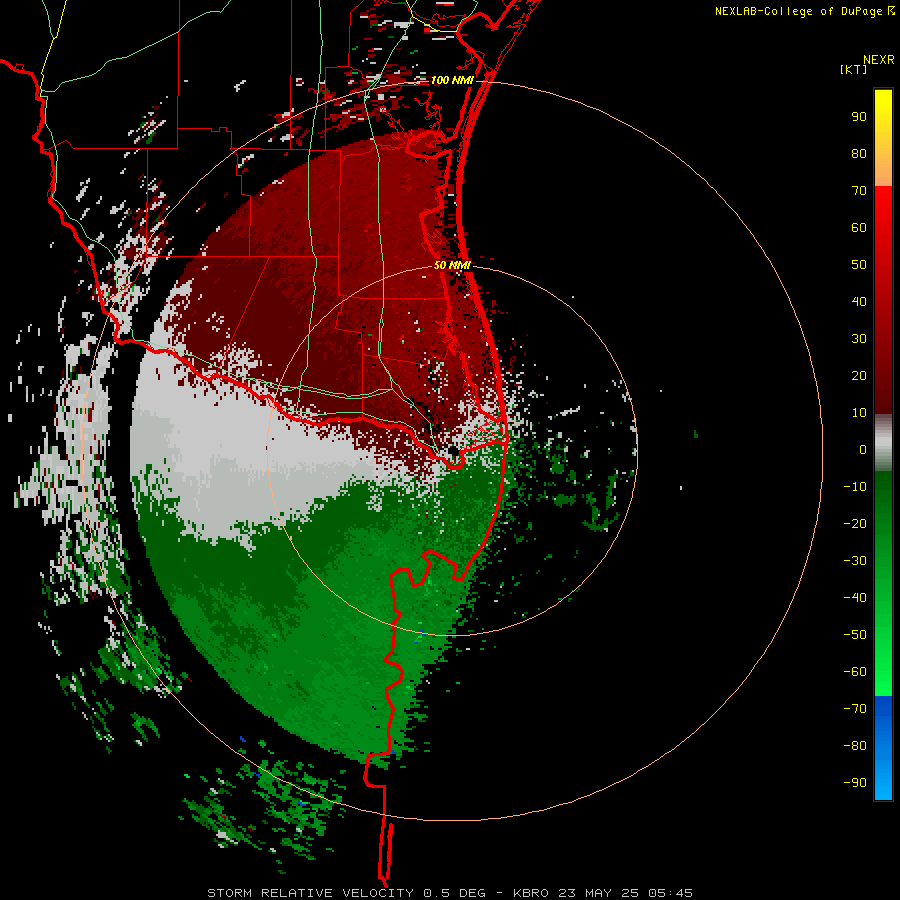This screenshot has width=900, height=900.
Task: Click the -40 value on velocity scale
Action: (x=855, y=598)
